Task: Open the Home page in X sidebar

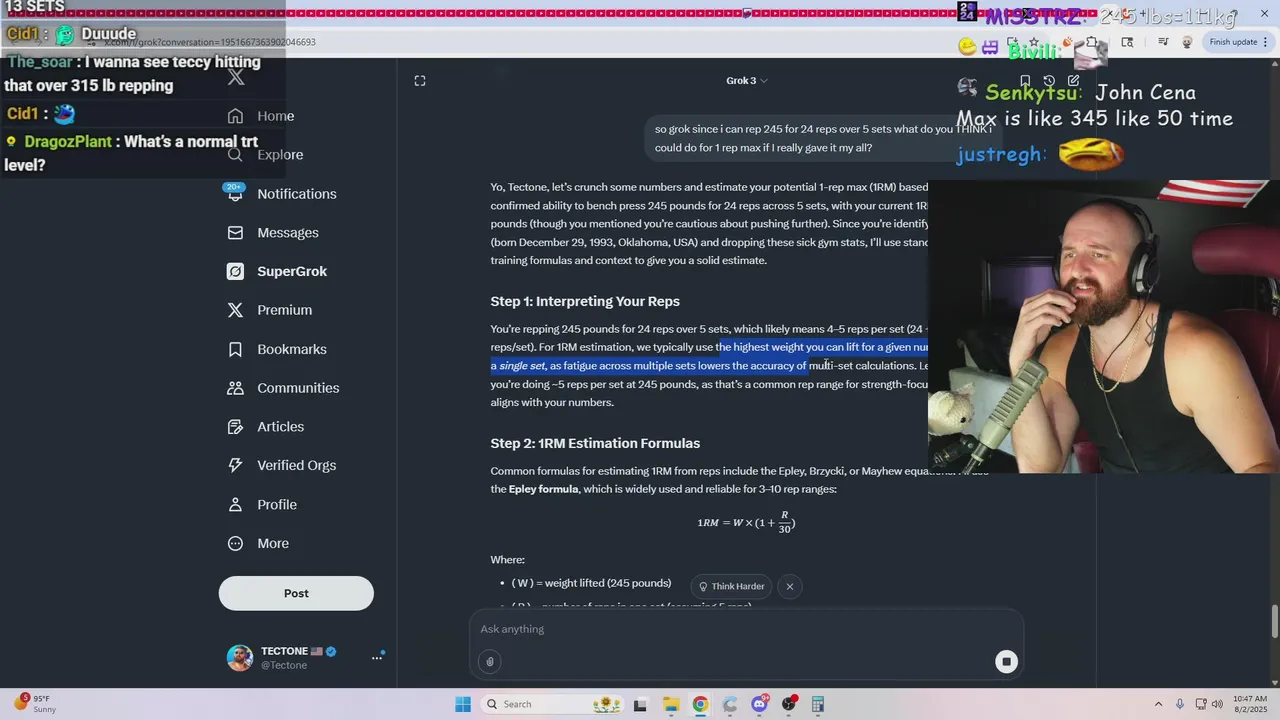Action: (x=261, y=116)
